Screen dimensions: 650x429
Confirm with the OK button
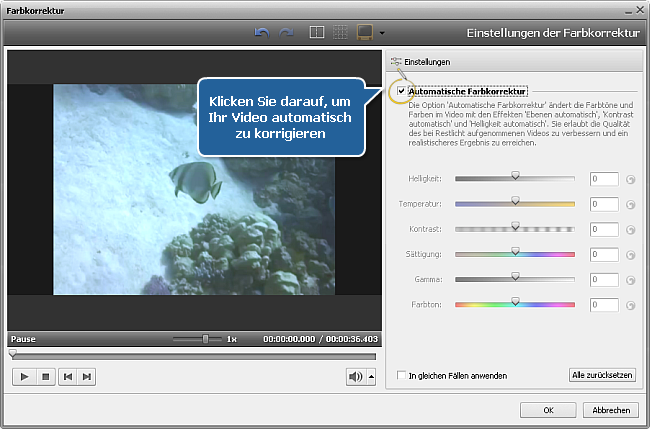pos(547,410)
